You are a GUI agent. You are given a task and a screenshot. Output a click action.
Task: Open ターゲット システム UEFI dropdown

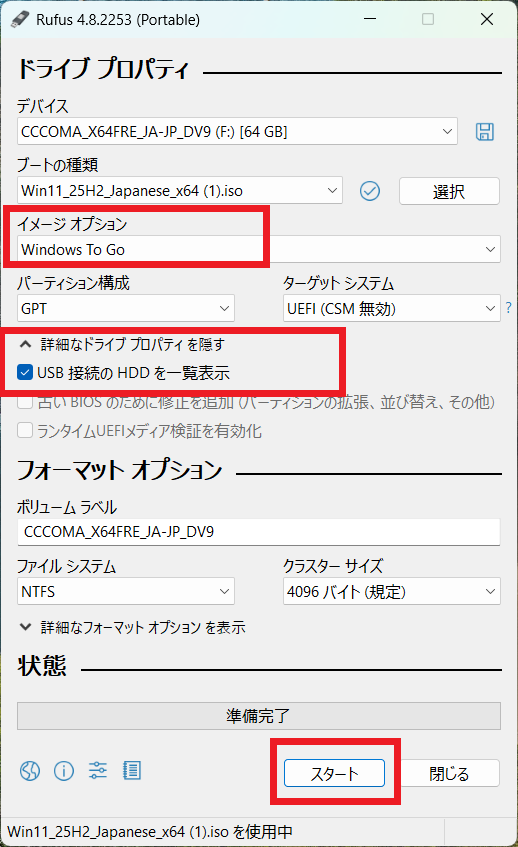392,308
